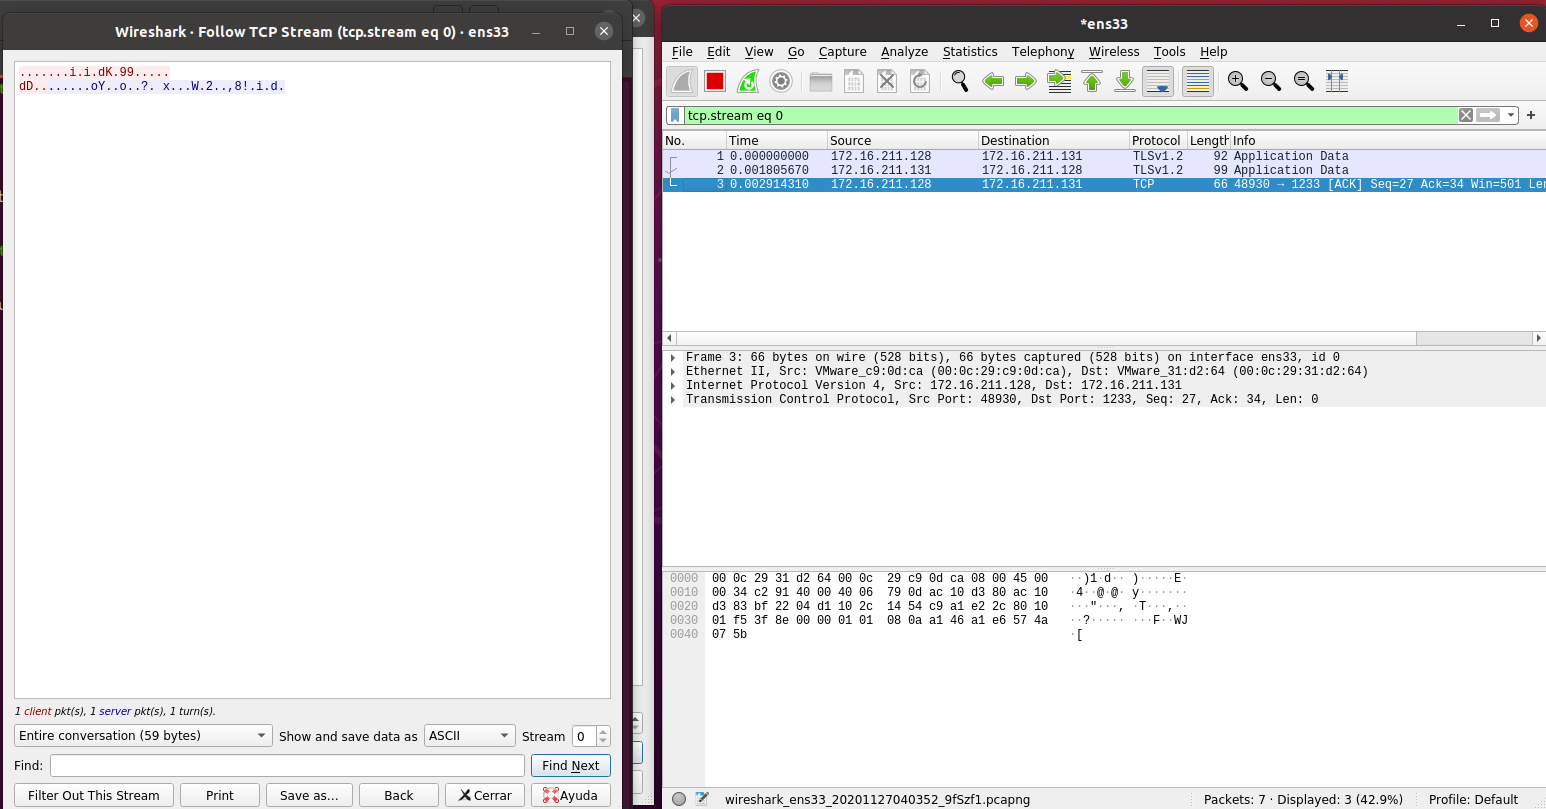Image resolution: width=1546 pixels, height=809 pixels.
Task: Click the Find text input field
Action: tap(287, 766)
